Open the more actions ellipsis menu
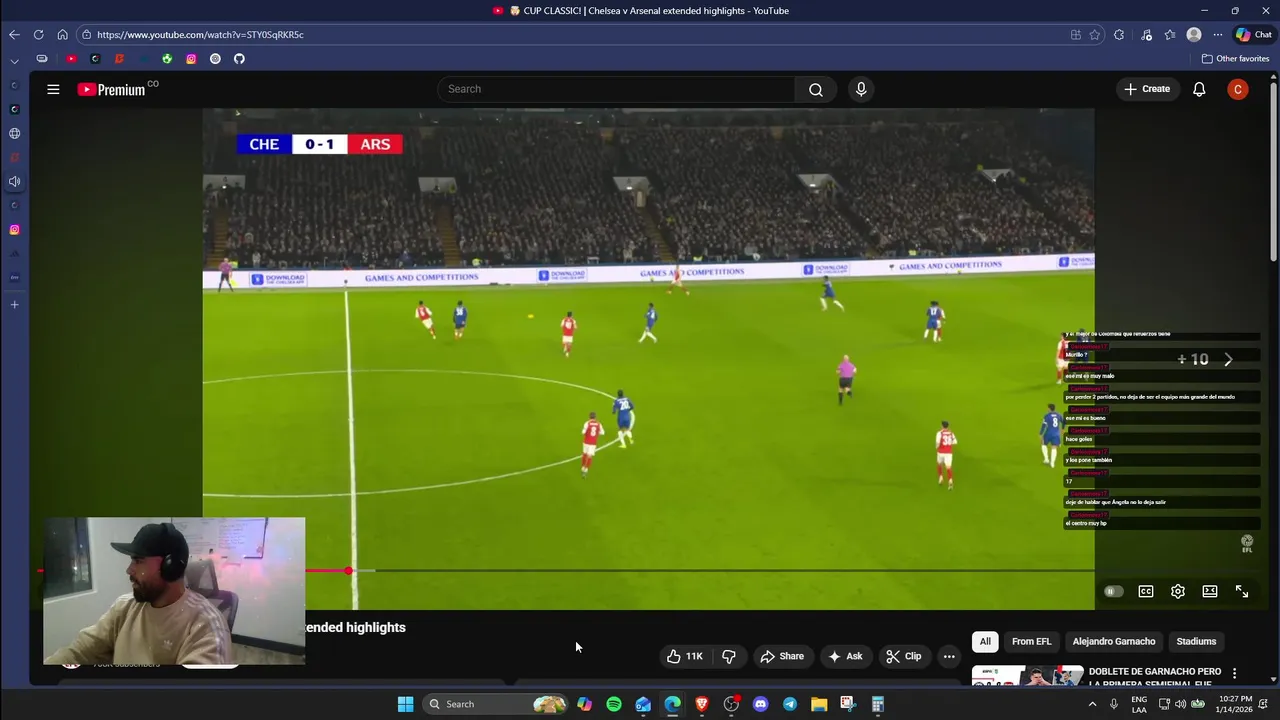This screenshot has width=1280, height=720. click(949, 656)
